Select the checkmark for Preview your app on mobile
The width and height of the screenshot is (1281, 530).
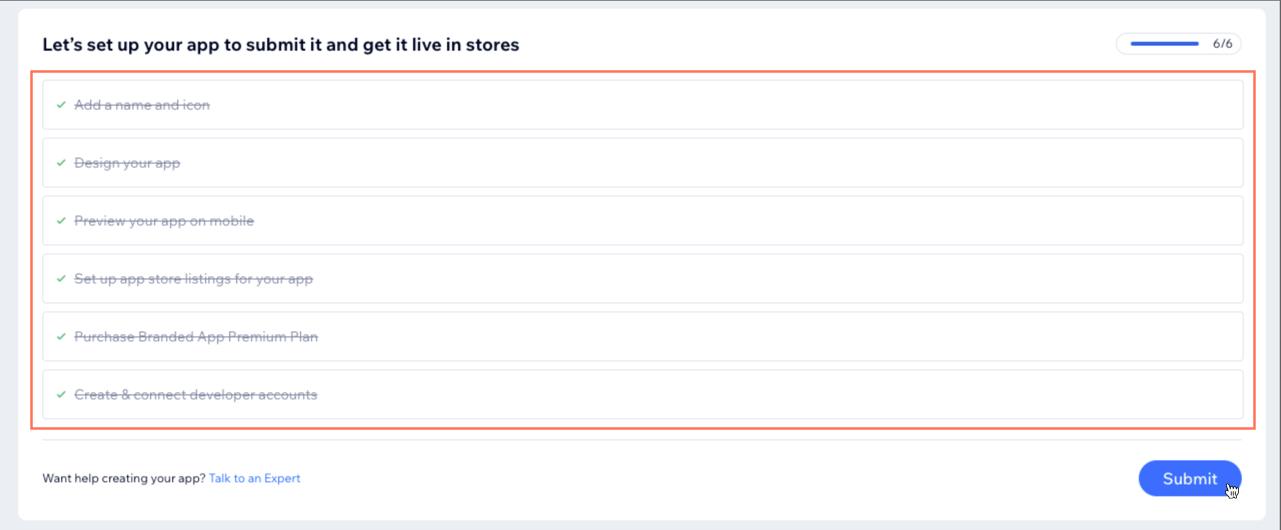(61, 221)
